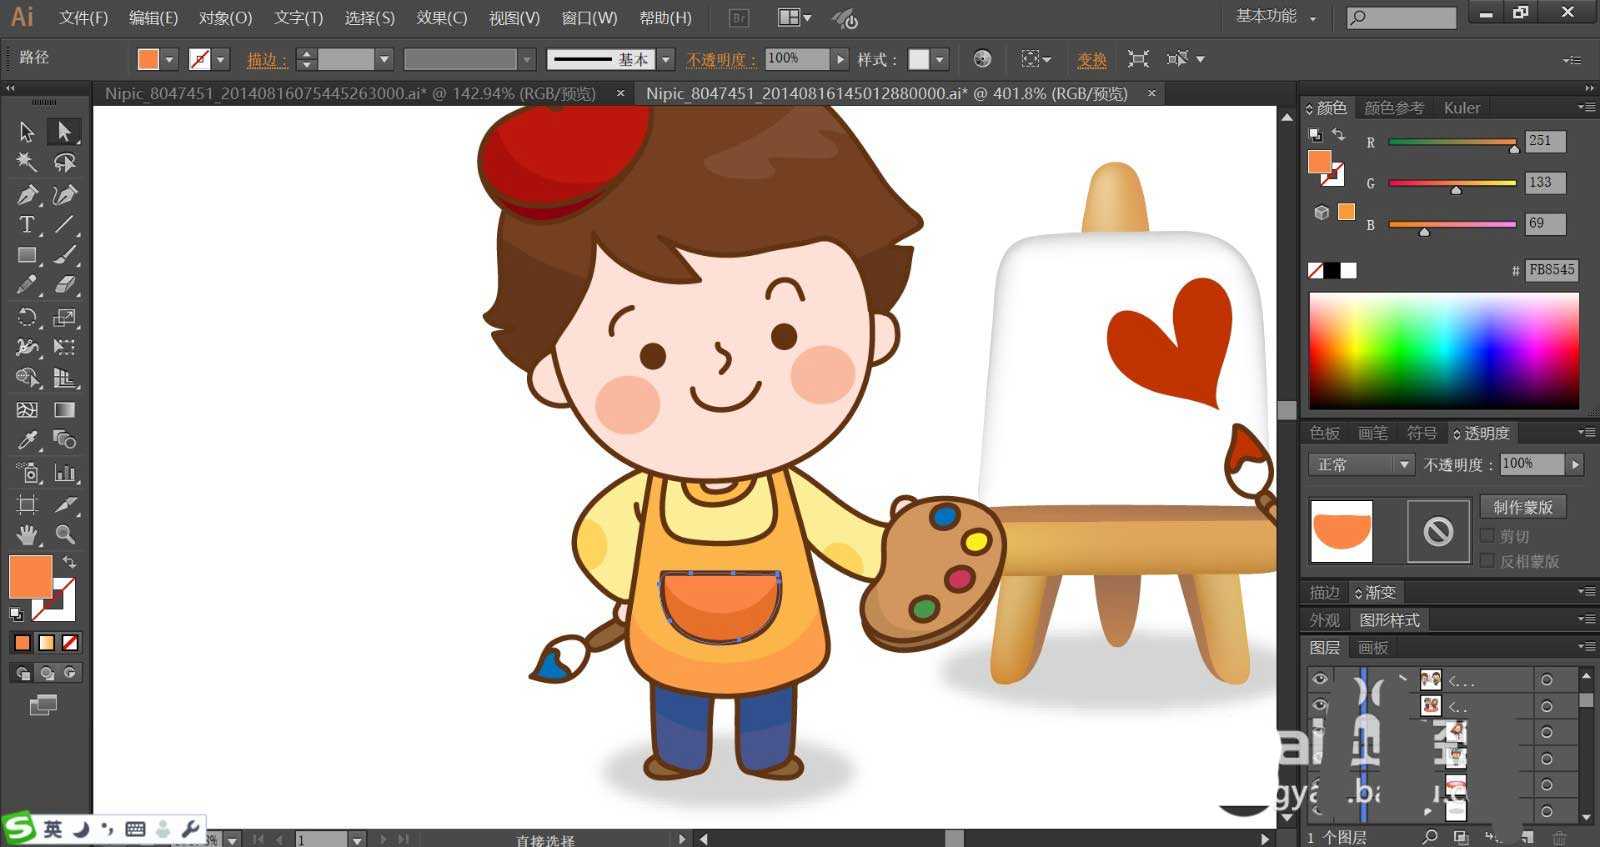Open stroke weight dropdown arrow
1600x847 pixels.
tap(384, 60)
